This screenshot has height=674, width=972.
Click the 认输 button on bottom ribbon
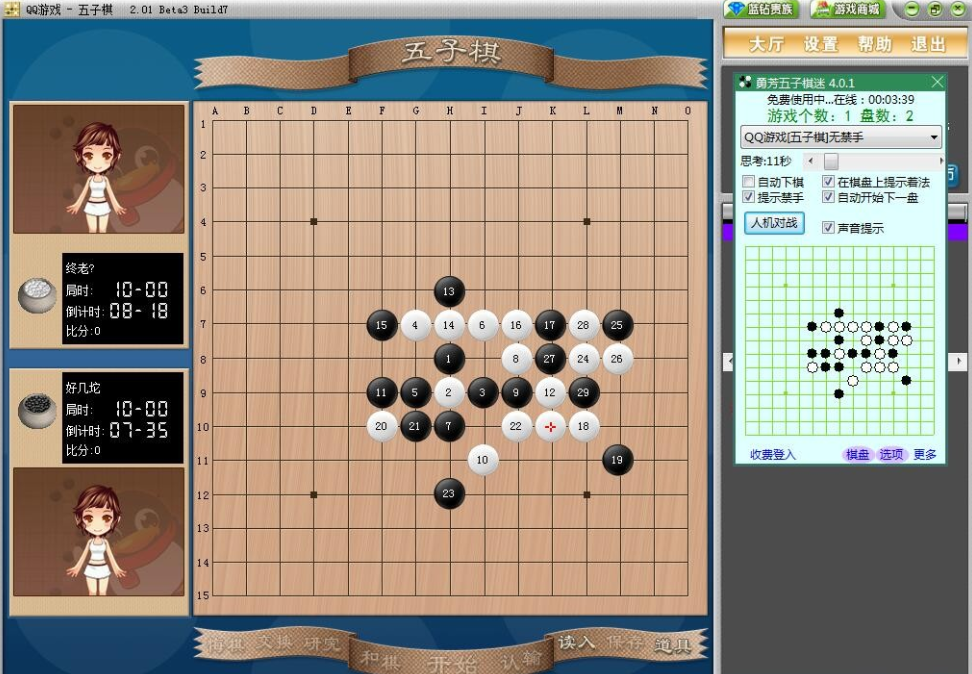point(521,660)
